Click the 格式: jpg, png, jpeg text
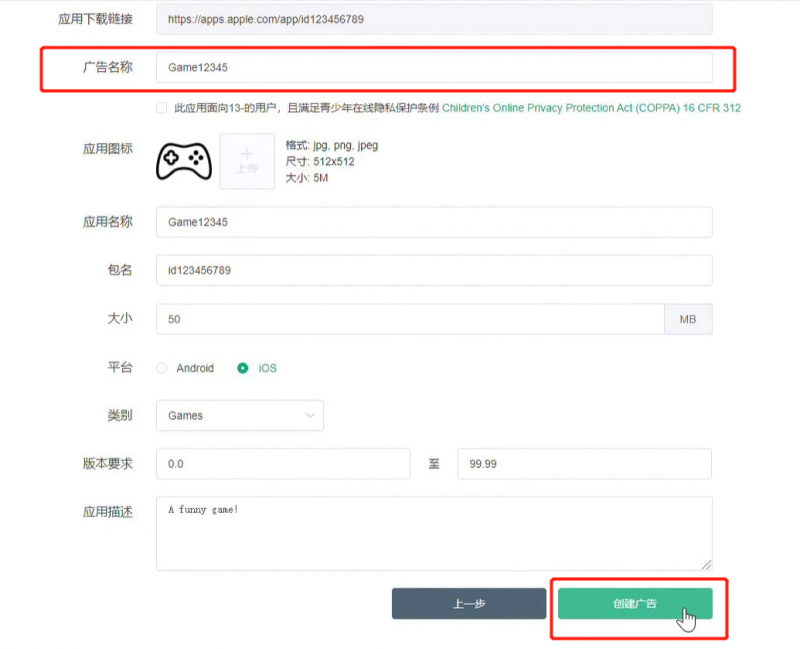800x649 pixels. click(x=332, y=145)
